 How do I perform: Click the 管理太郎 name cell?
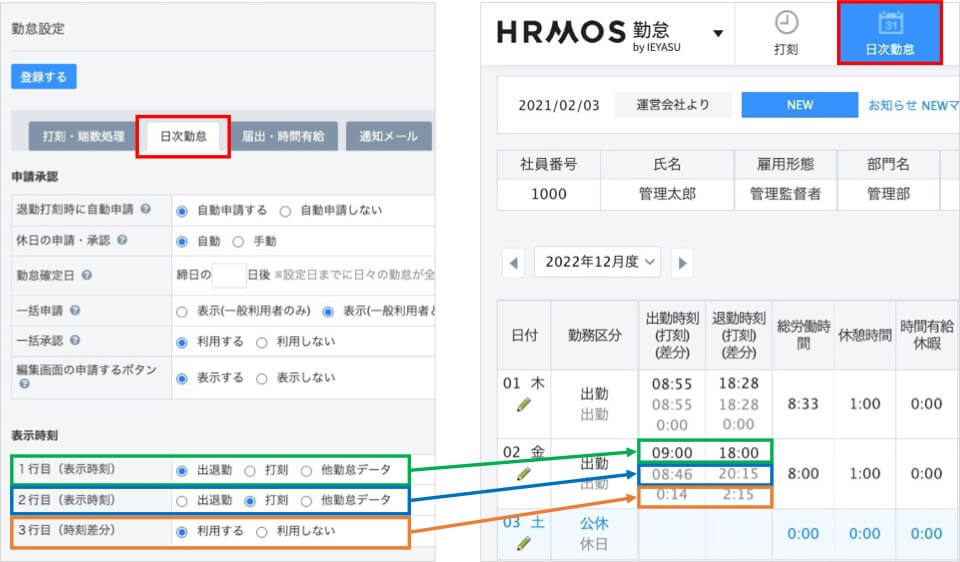coord(667,194)
